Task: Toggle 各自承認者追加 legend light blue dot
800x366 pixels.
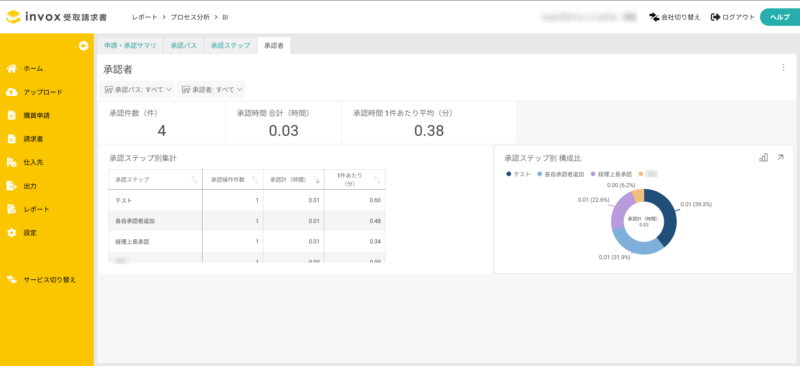Action: tap(540, 174)
